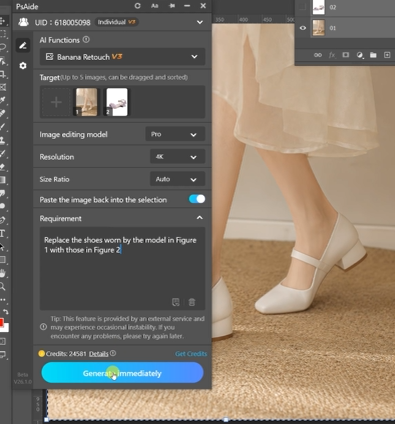Viewport: 395px width, 424px height.
Task: Click the Generate immediately button
Action: tap(122, 373)
